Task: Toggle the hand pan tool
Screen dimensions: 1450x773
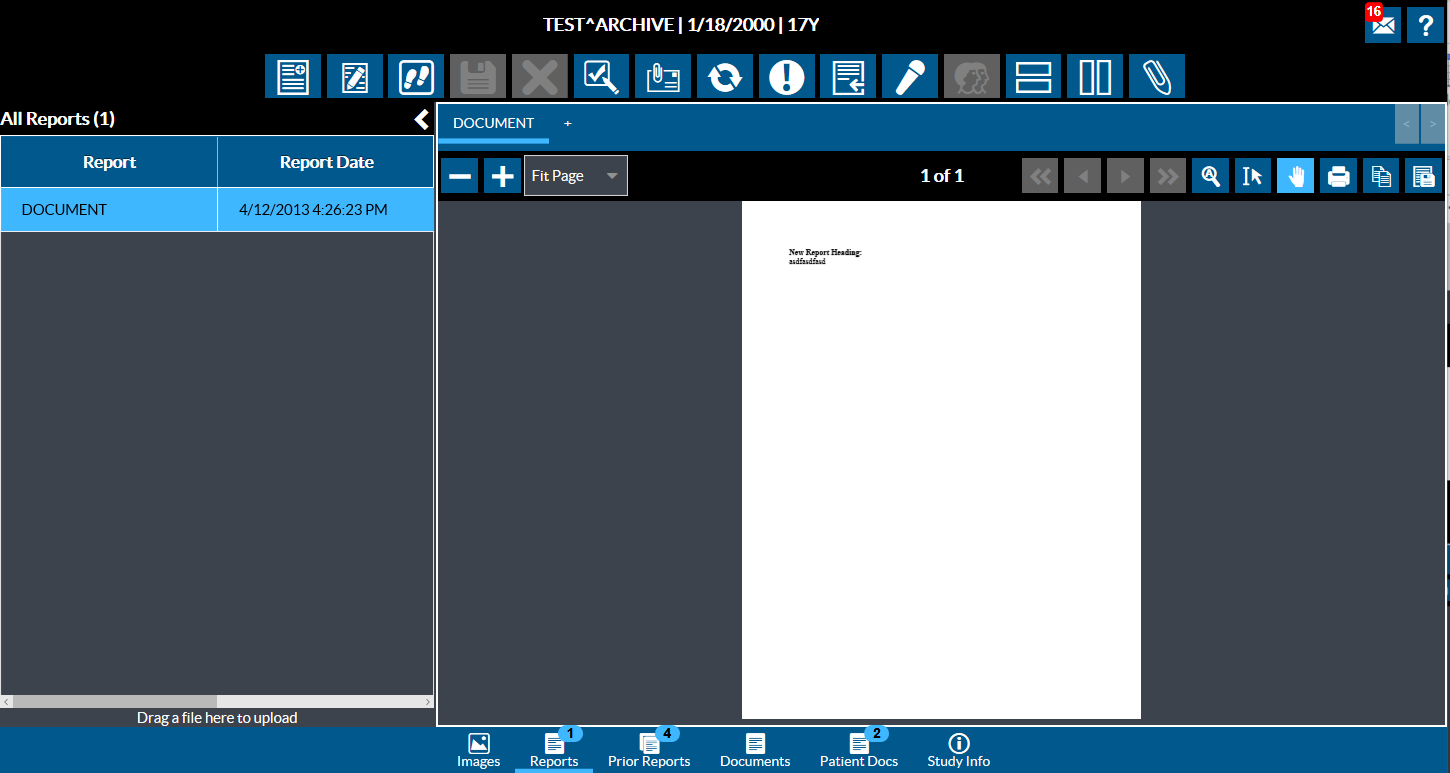Action: coord(1295,176)
